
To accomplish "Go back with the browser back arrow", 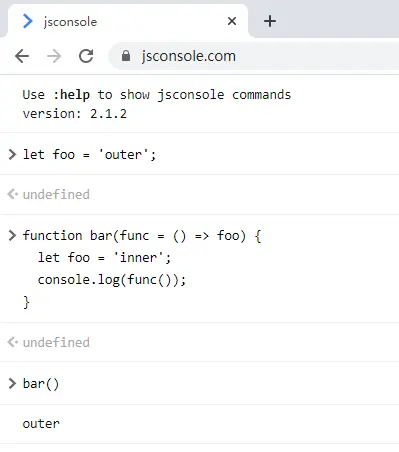I will [x=22, y=56].
